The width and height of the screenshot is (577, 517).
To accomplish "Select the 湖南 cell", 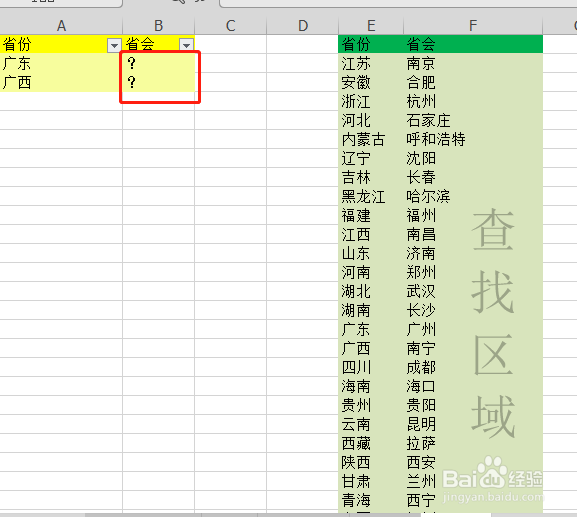I will [x=371, y=311].
